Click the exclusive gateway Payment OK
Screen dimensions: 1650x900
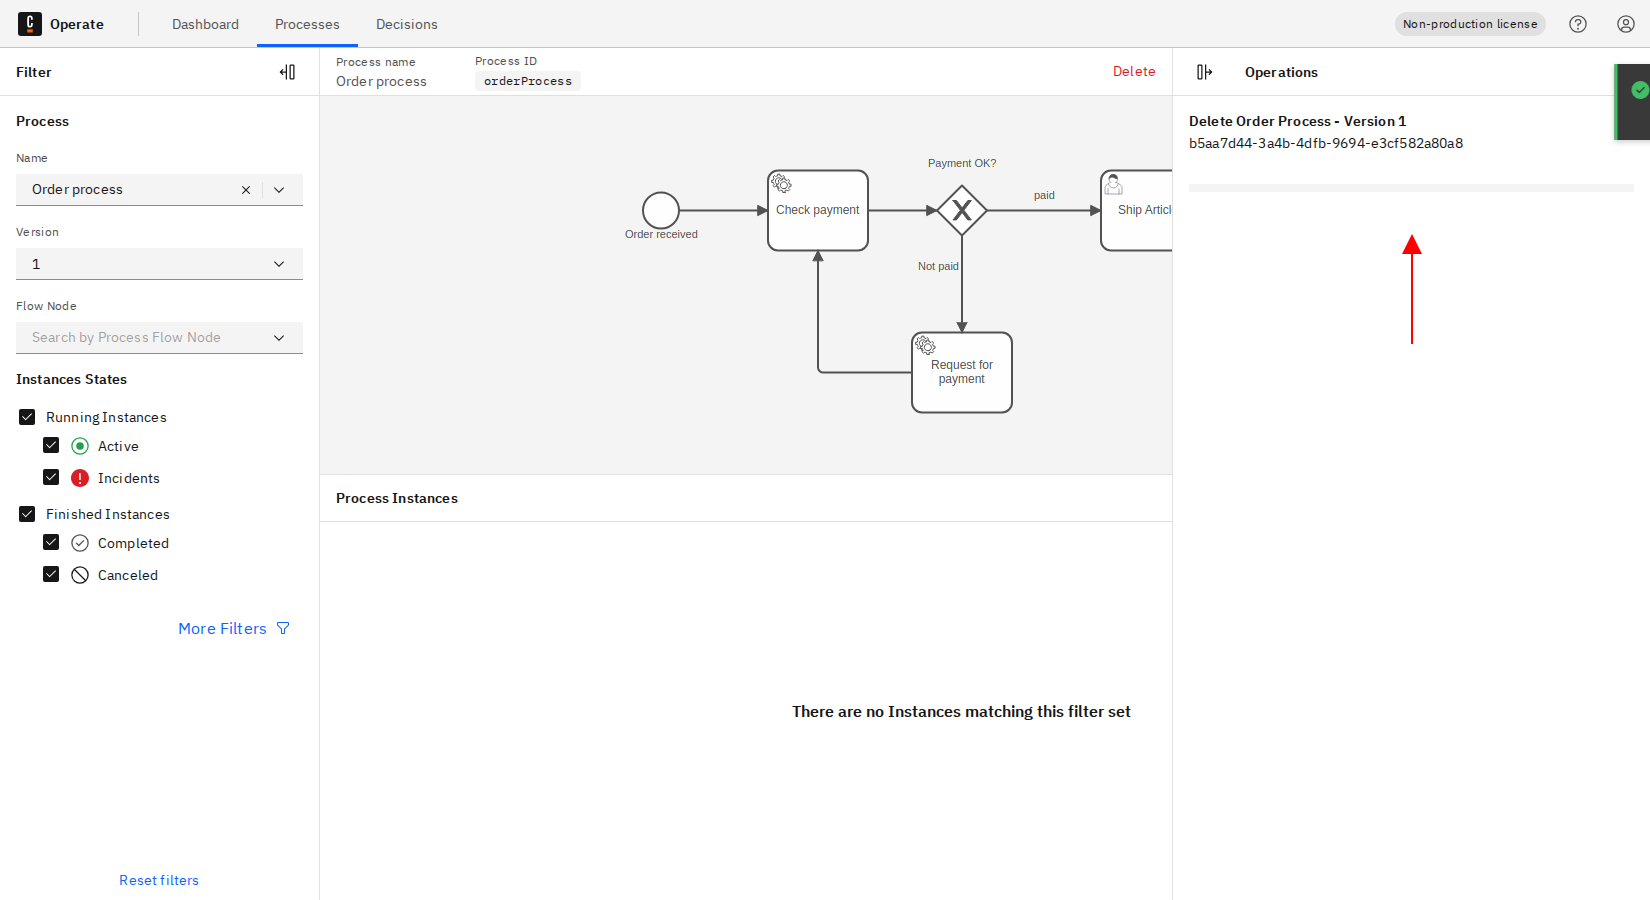coord(962,210)
